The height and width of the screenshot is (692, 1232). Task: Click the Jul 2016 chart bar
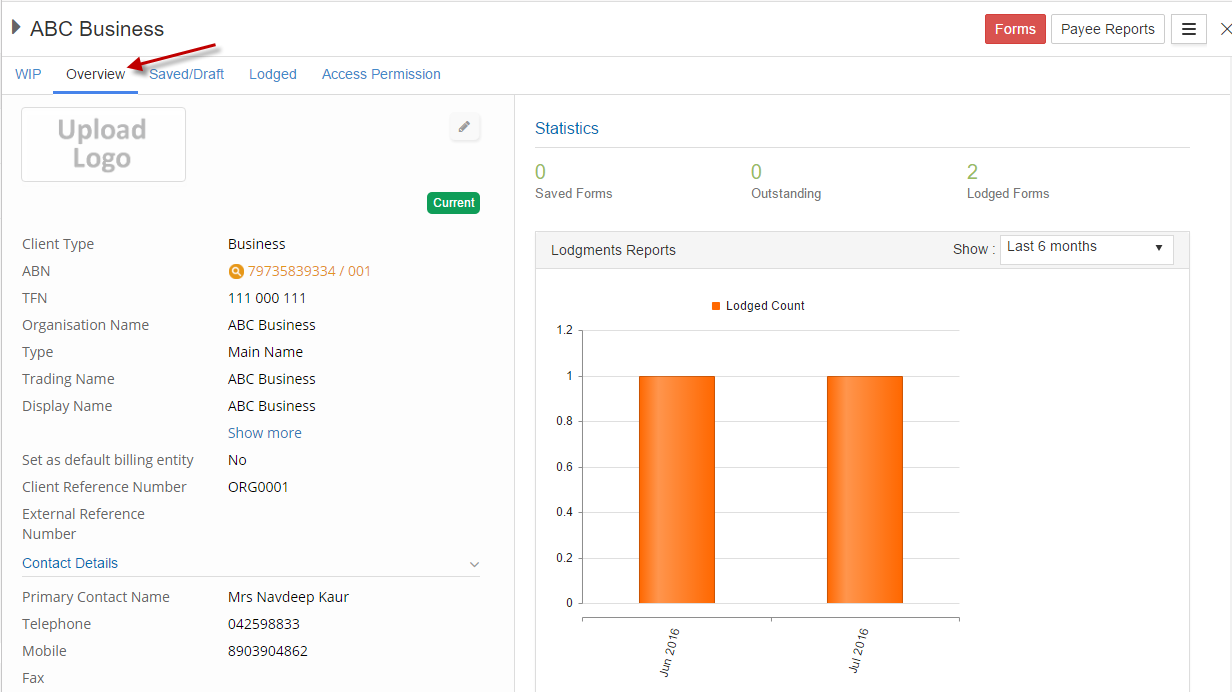(865, 489)
